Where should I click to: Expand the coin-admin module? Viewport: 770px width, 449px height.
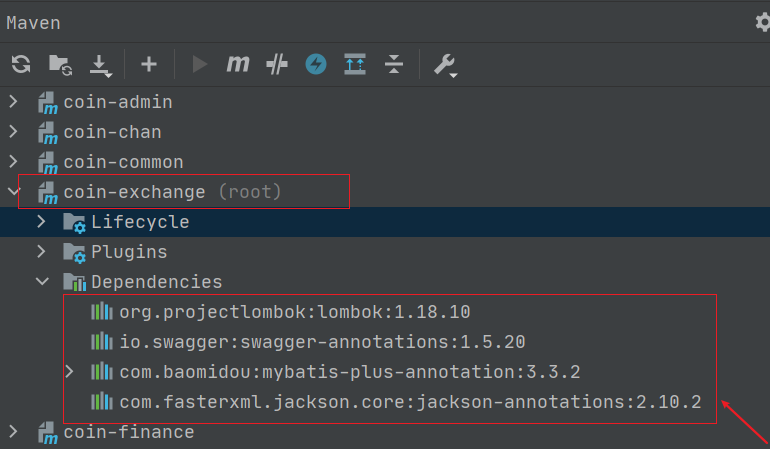coord(13,102)
